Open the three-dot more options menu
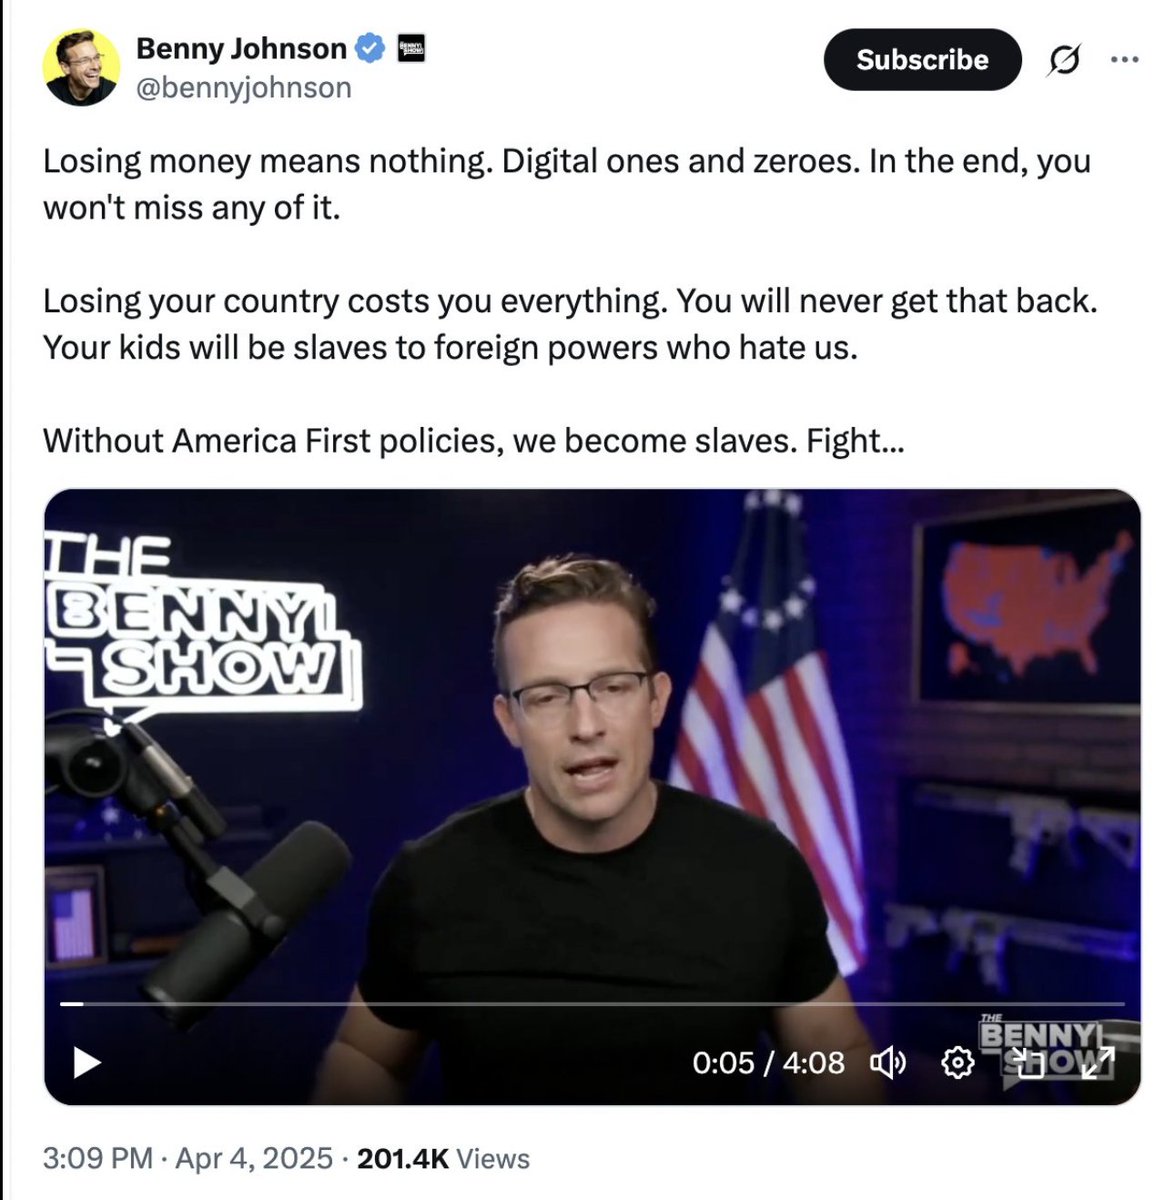 [1125, 60]
